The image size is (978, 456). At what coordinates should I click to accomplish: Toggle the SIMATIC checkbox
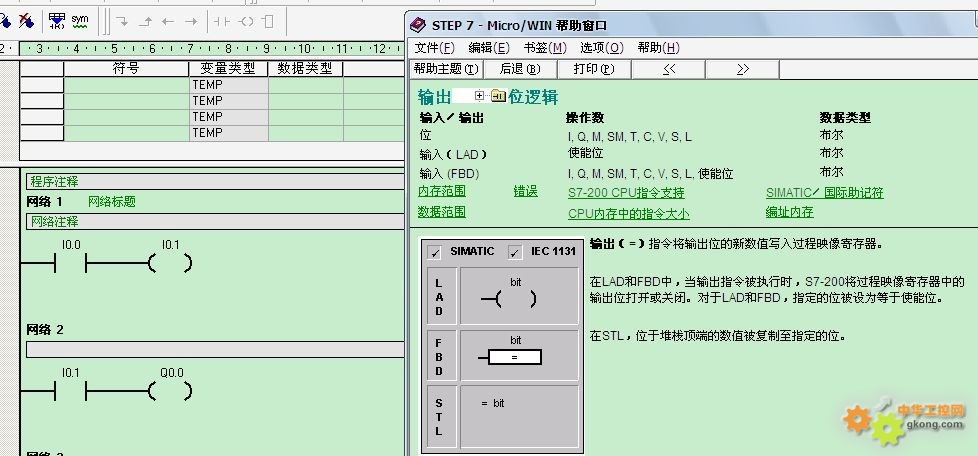(435, 253)
